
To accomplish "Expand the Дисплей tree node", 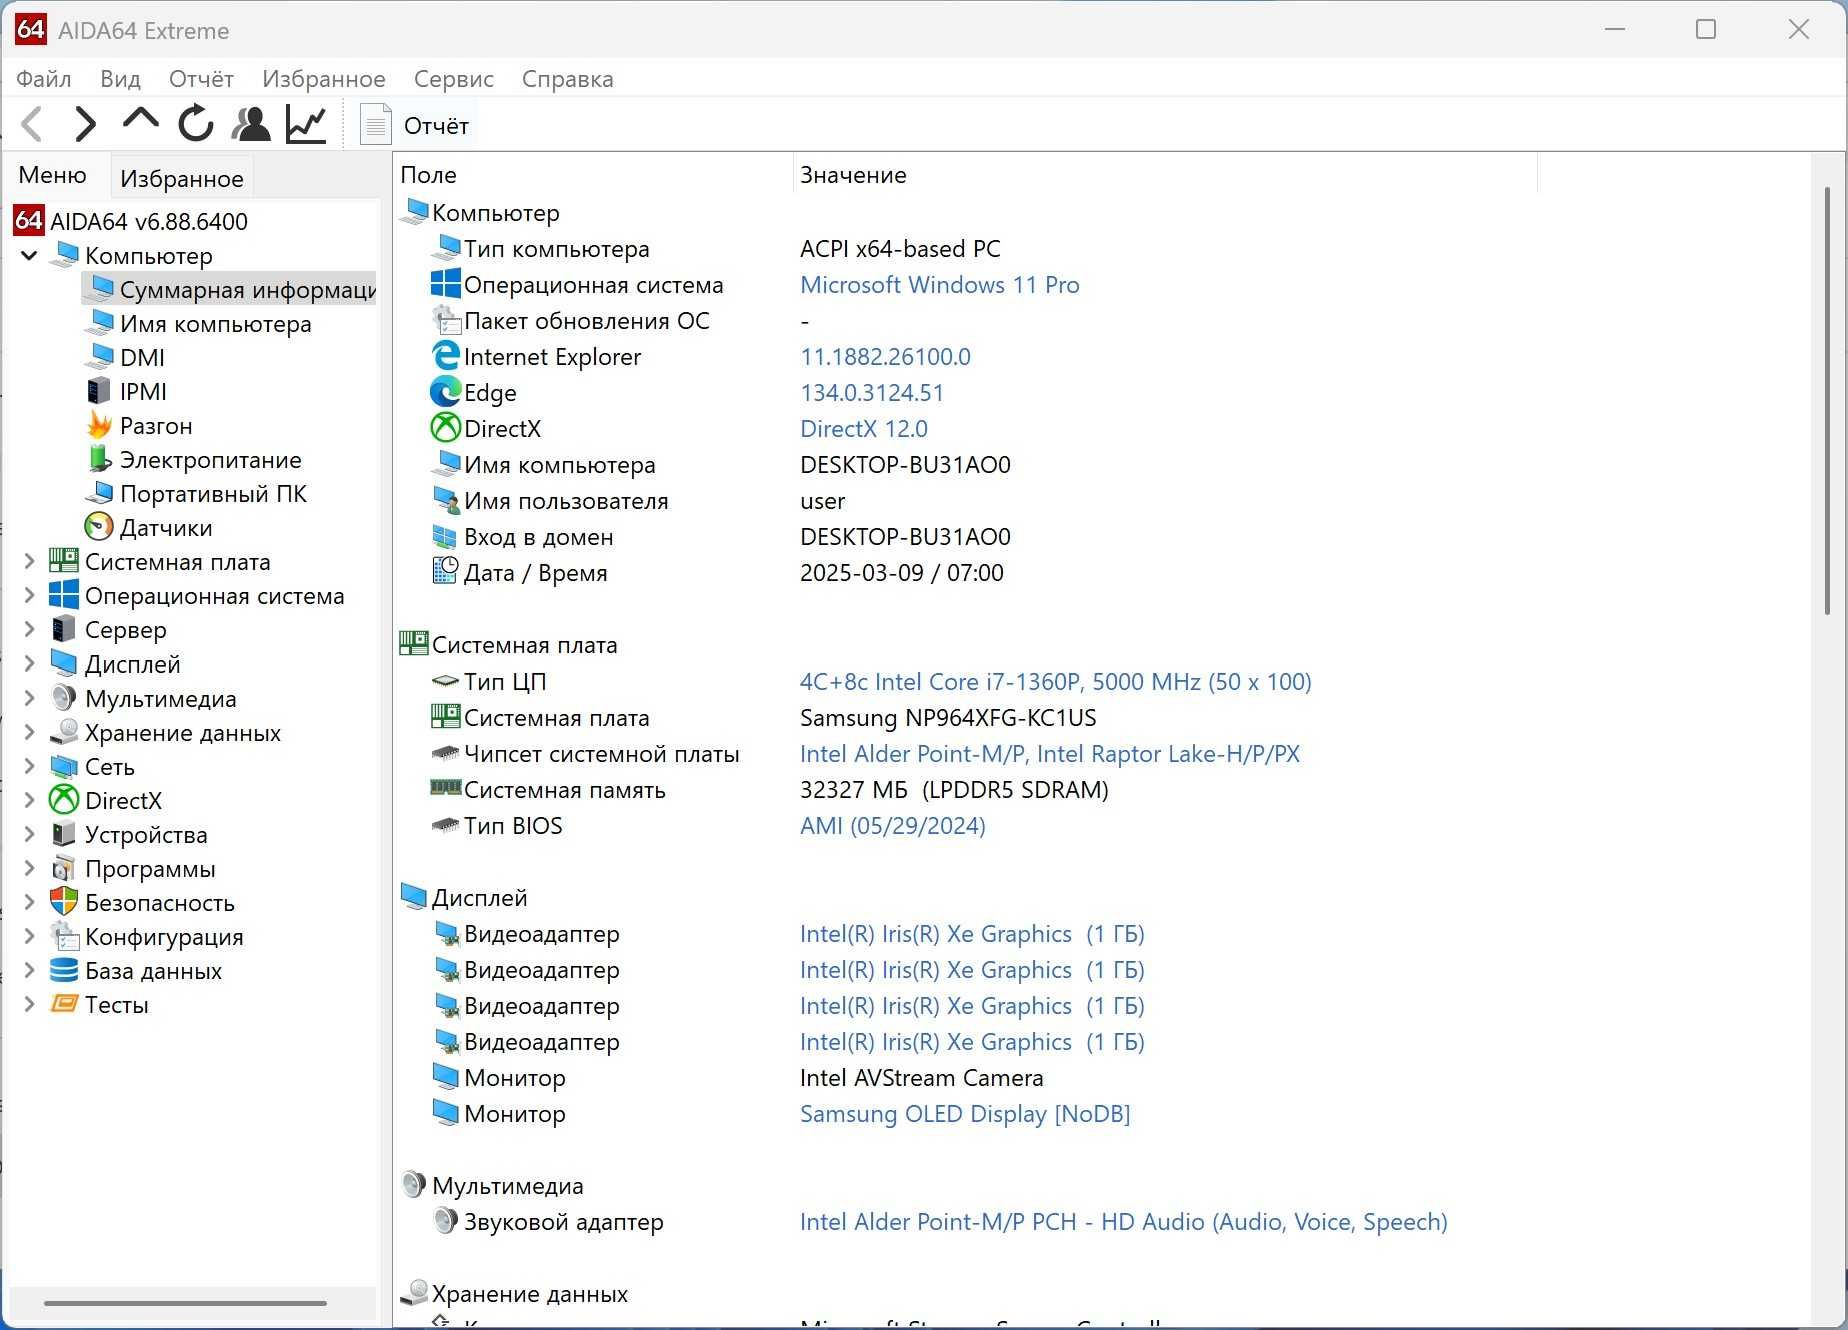I will pos(29,664).
